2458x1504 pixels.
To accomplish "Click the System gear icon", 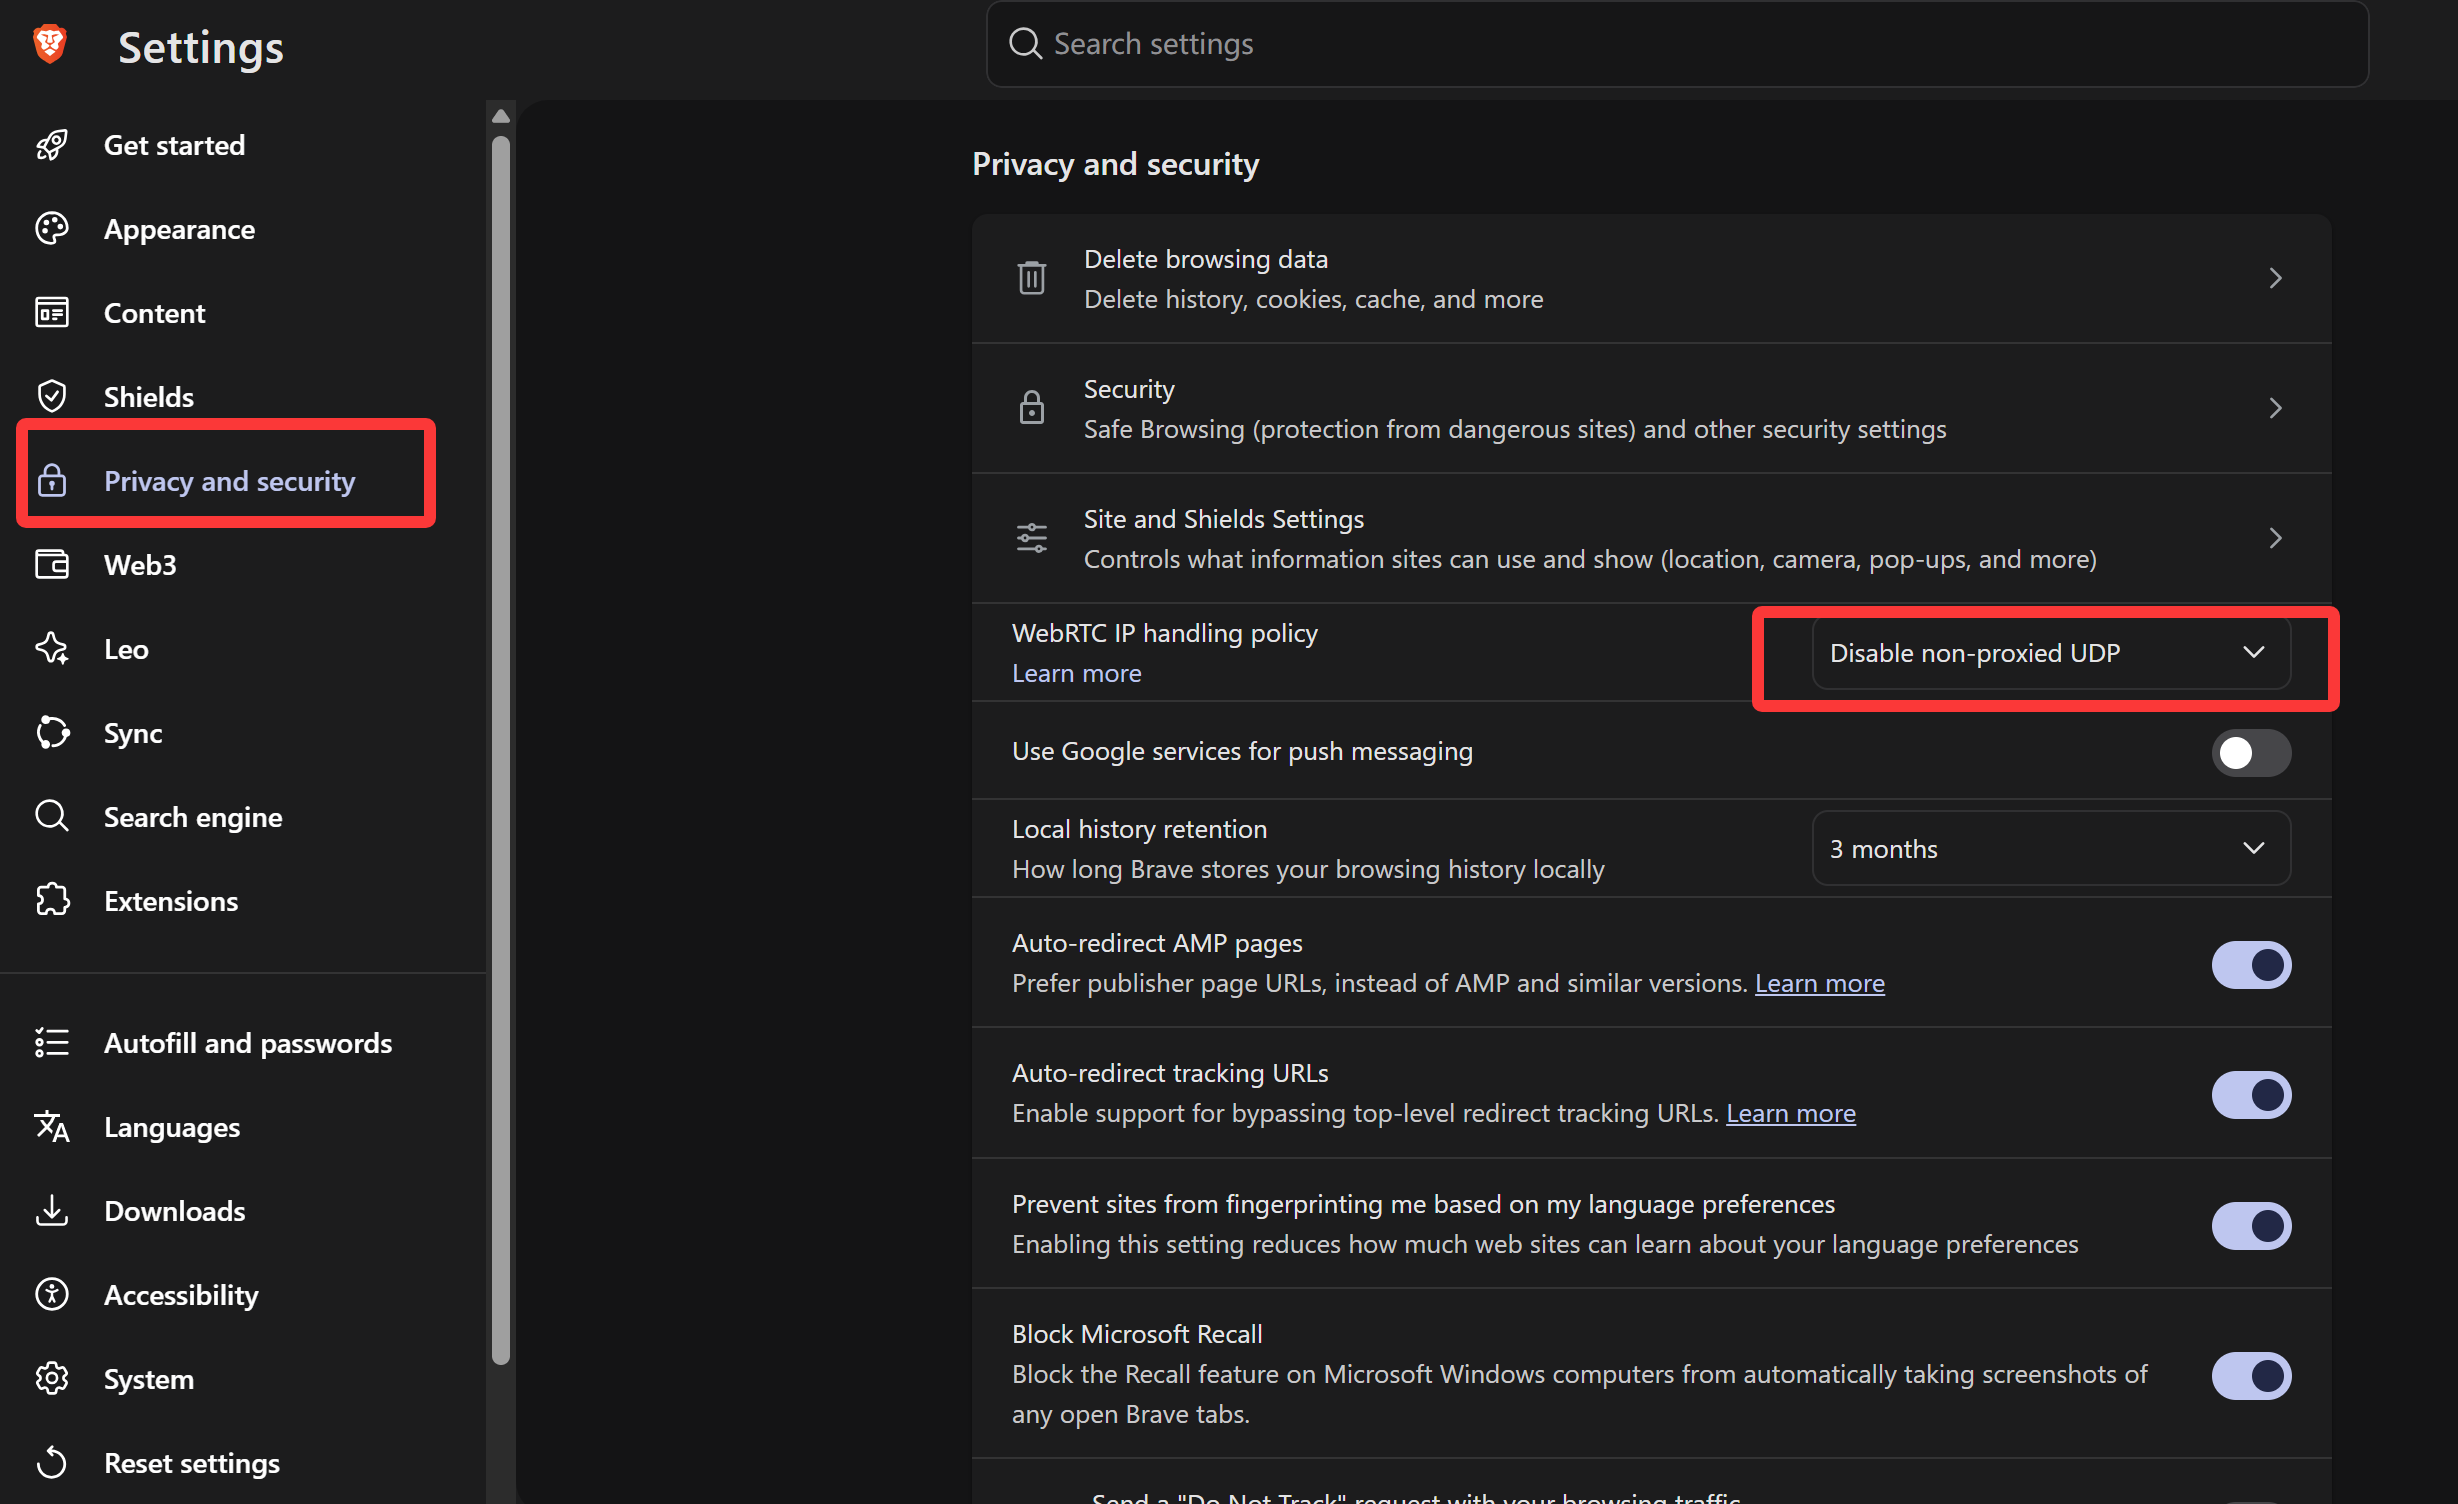I will pyautogui.click(x=52, y=1379).
